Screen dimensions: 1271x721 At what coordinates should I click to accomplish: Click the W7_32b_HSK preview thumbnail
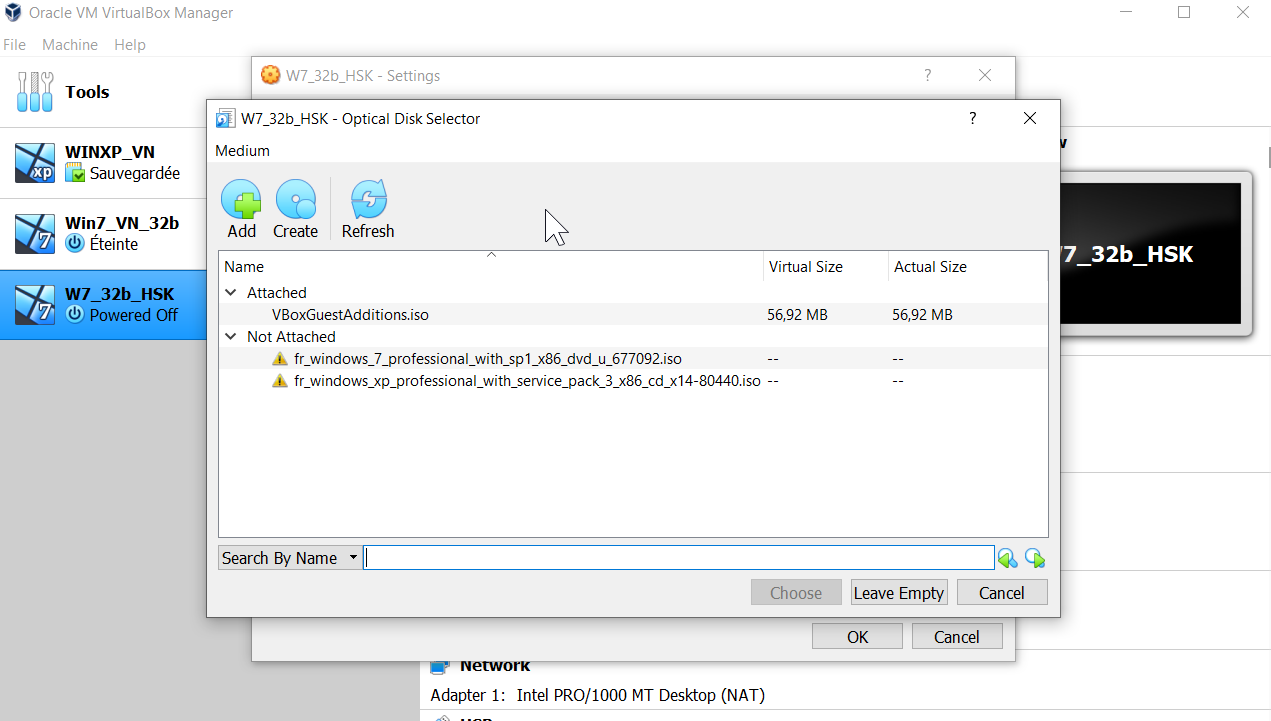click(1150, 254)
